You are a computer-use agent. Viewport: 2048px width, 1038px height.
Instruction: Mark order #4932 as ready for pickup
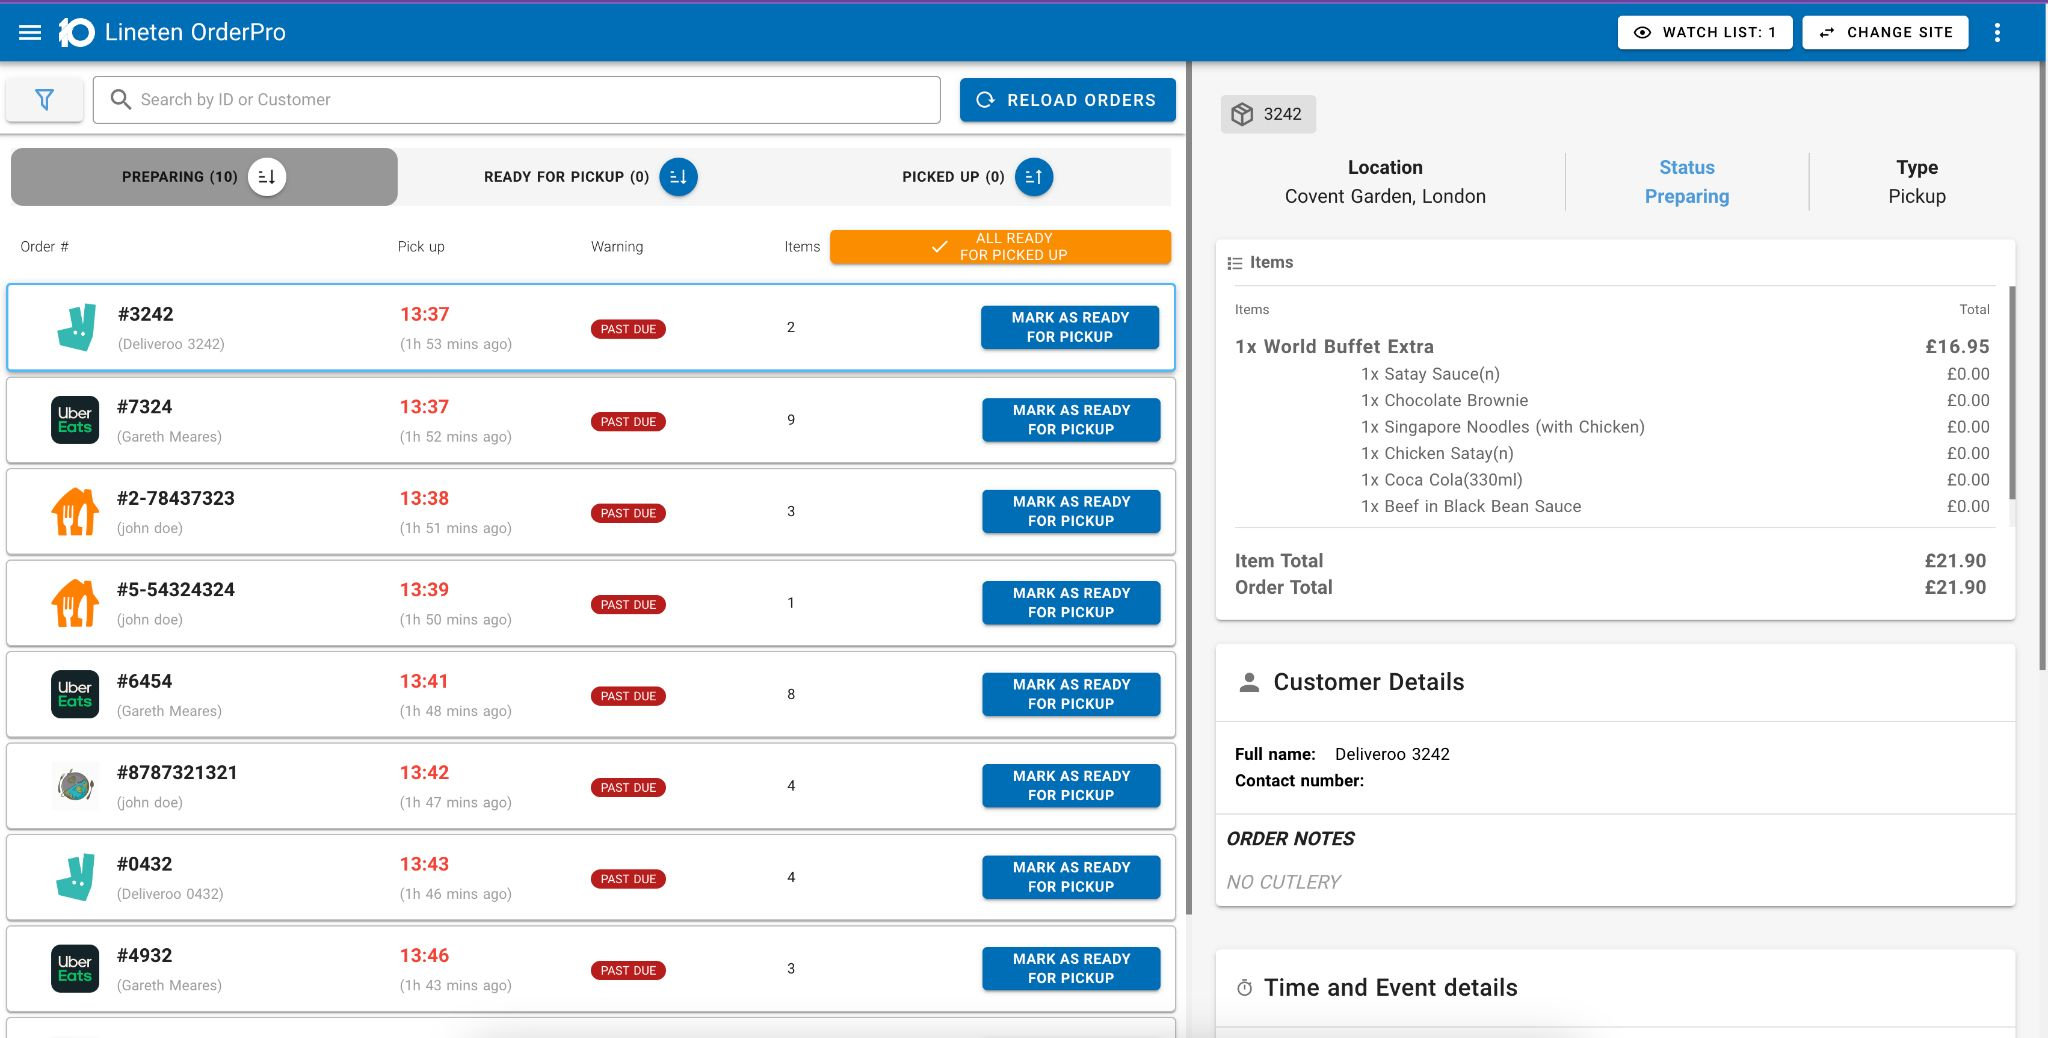(1071, 968)
